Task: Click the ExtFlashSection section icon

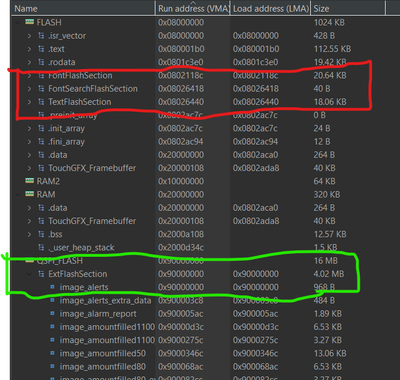Action: [x=41, y=274]
